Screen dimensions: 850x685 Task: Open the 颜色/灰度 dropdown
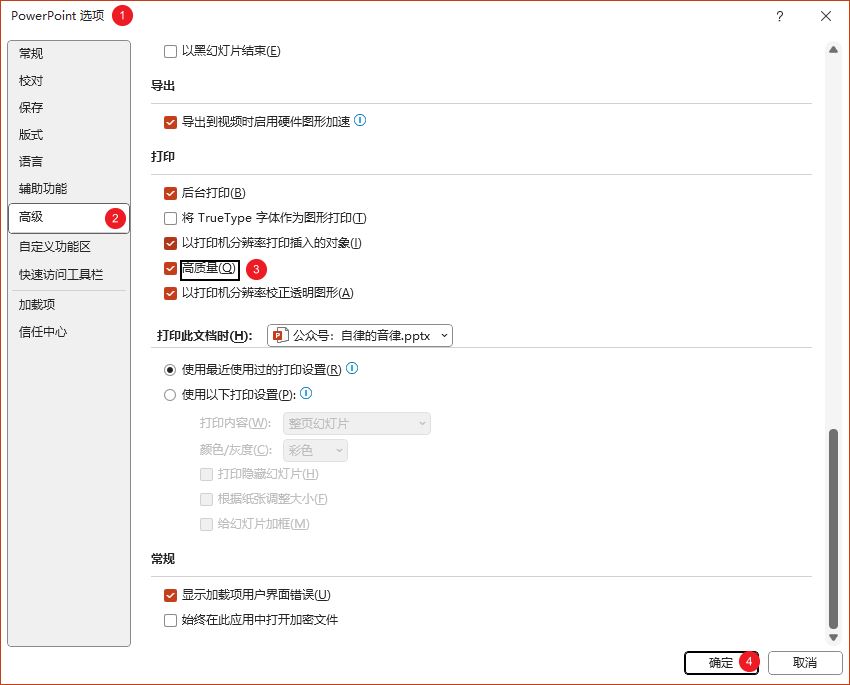pyautogui.click(x=316, y=451)
